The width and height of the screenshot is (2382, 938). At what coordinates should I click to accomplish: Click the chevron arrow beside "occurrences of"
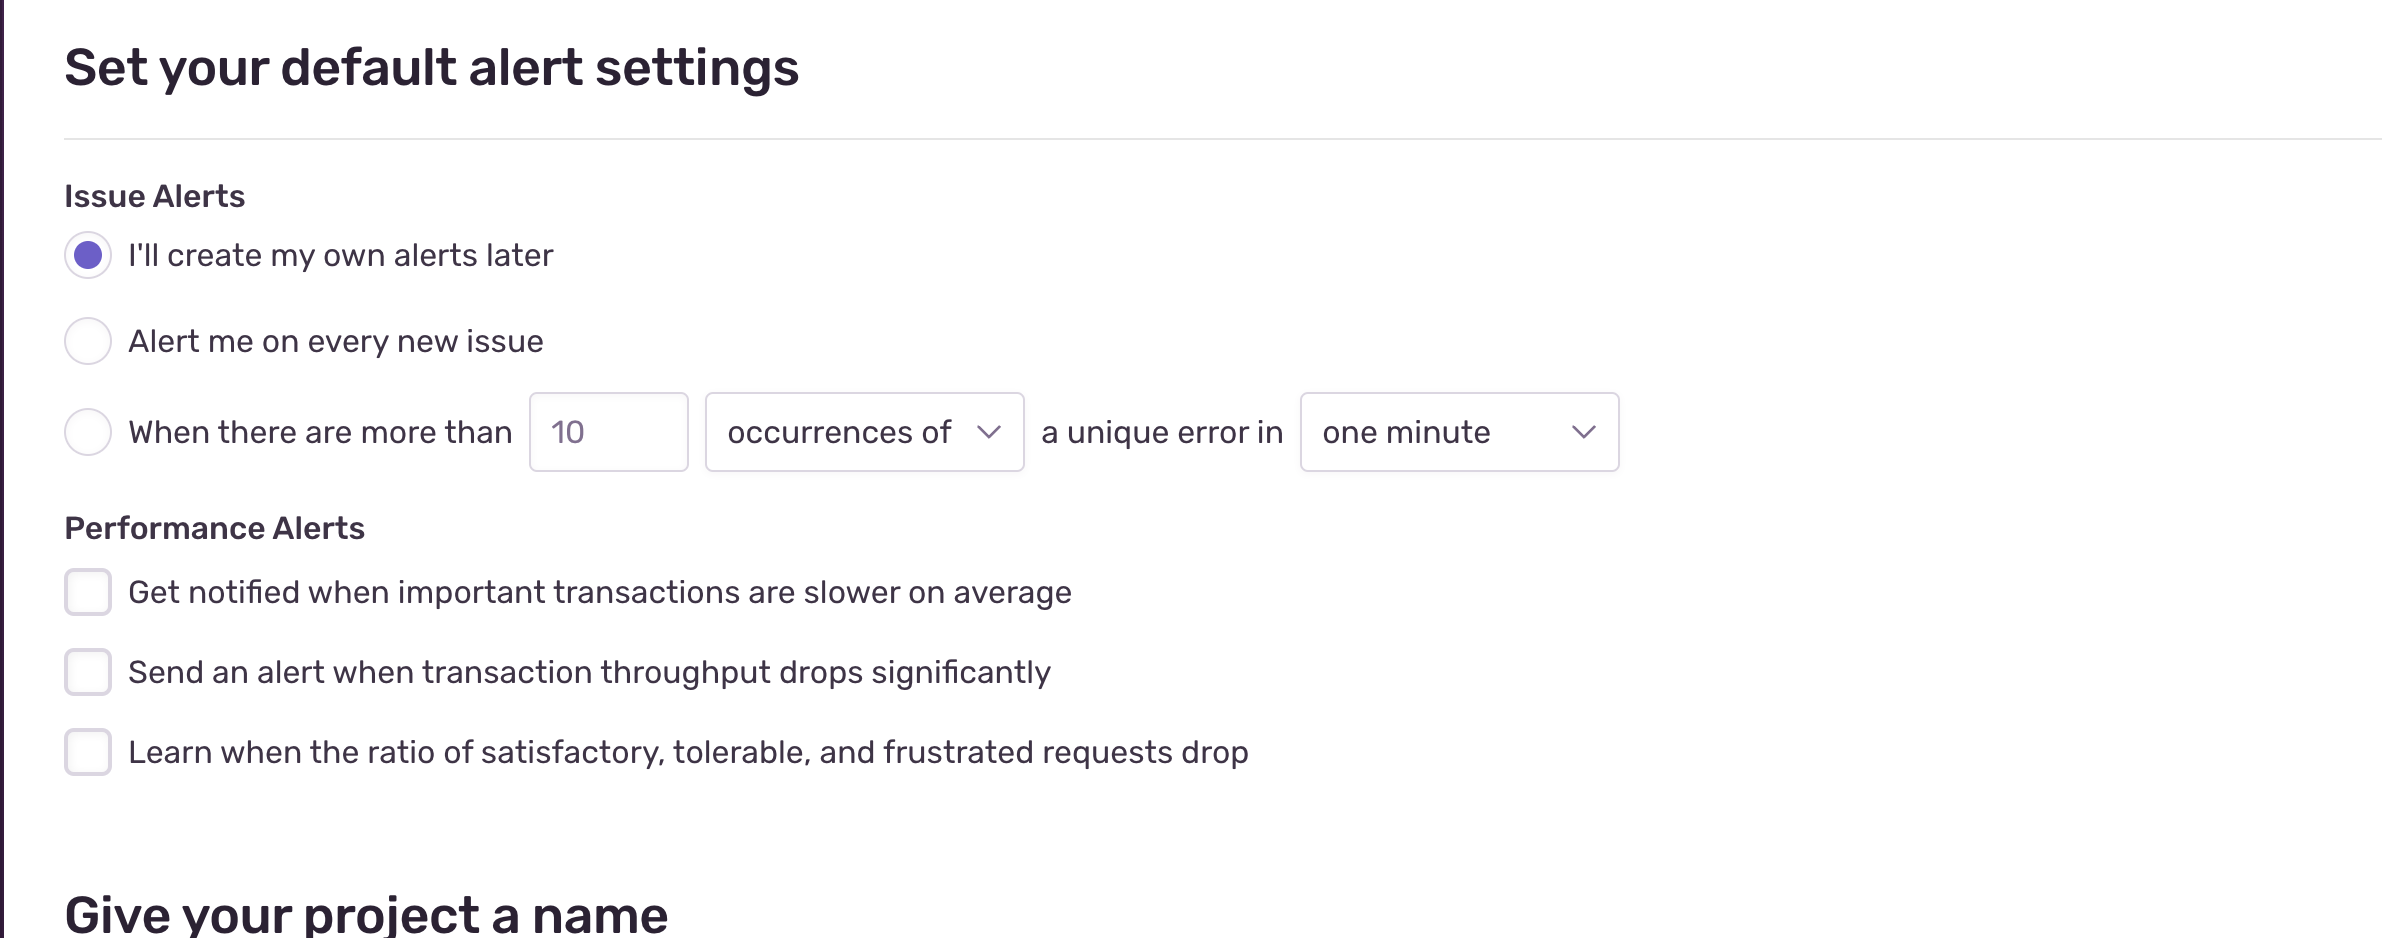[989, 432]
